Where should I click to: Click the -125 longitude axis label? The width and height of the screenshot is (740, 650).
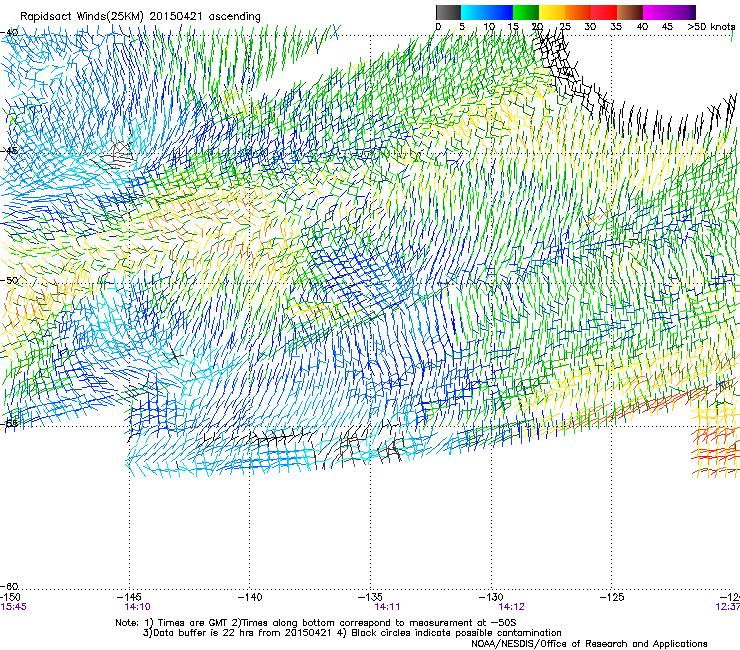point(612,597)
